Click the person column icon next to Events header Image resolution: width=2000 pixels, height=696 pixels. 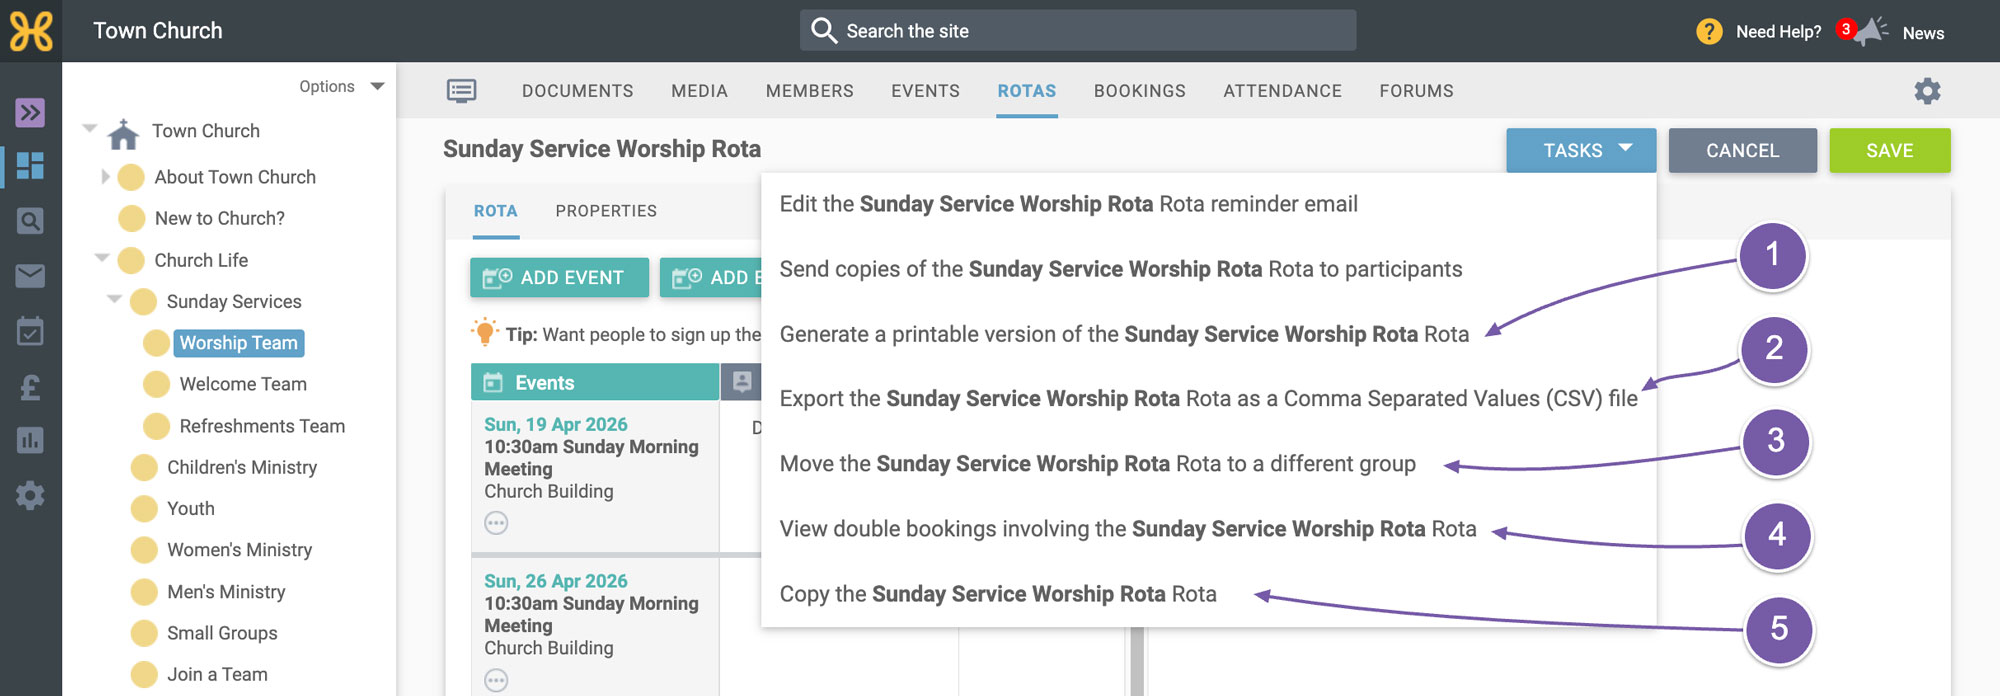[742, 382]
